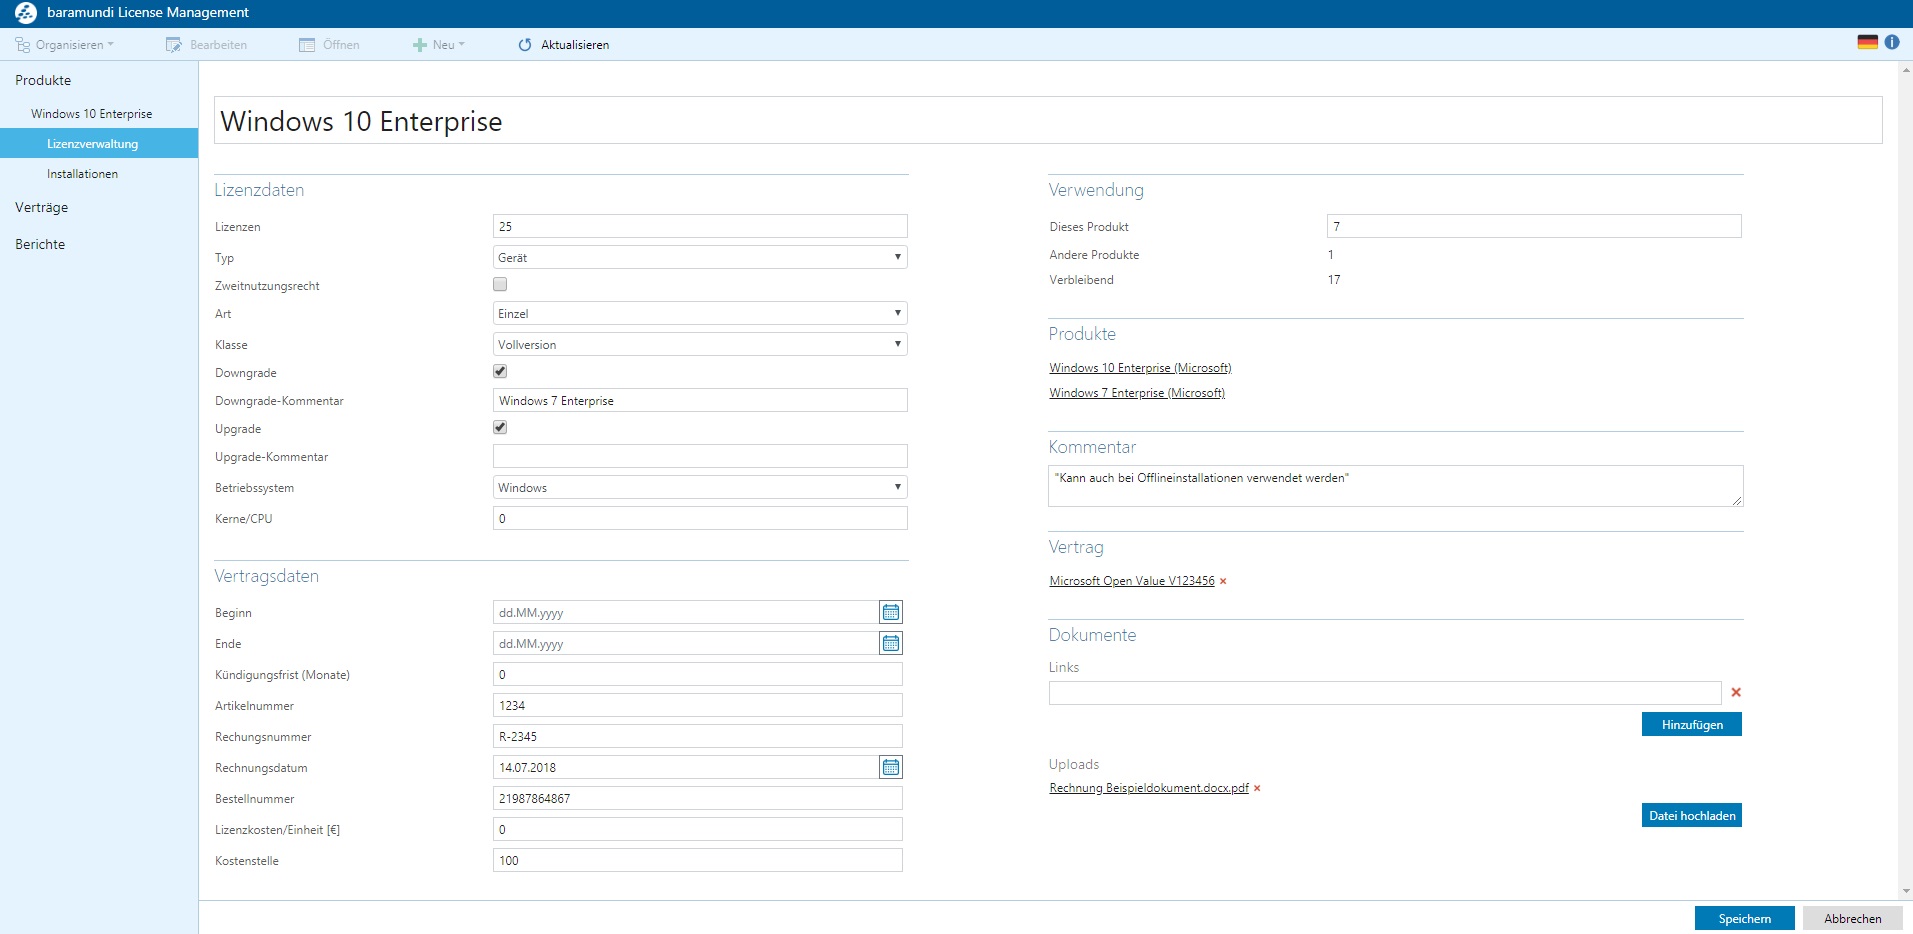Viewport: 1913px width, 934px height.
Task: Click the Windows 10 Enterprise title field
Action: click(1048, 120)
